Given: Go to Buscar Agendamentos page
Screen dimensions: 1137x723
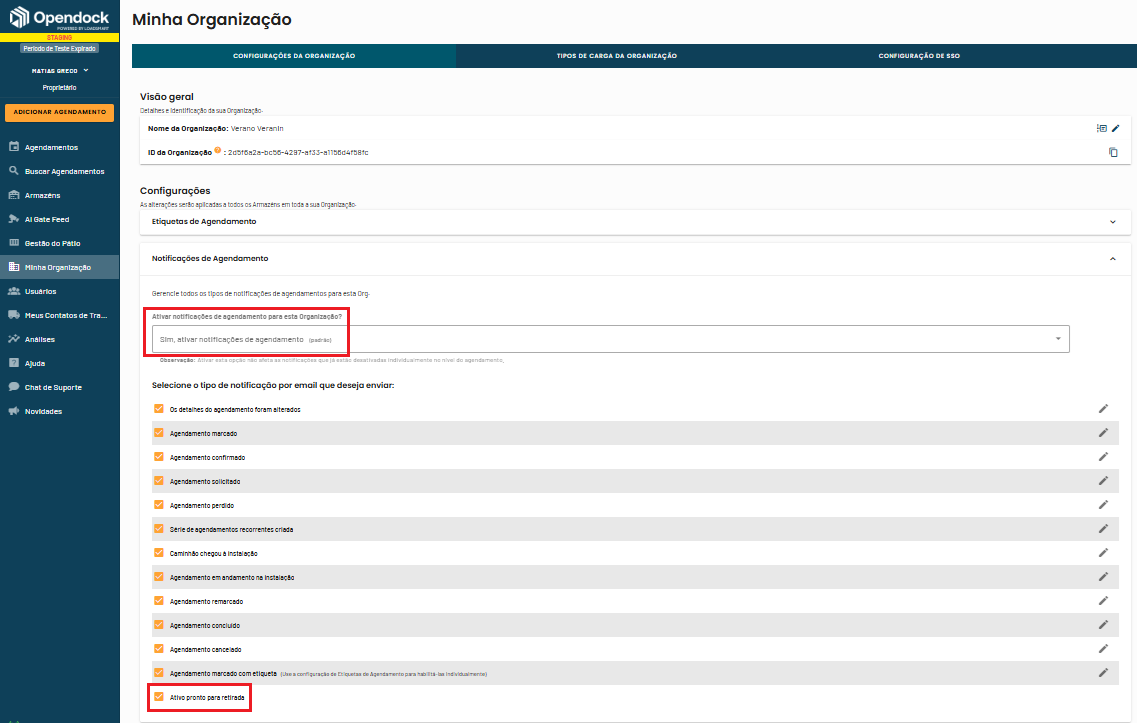Looking at the screenshot, I should (x=59, y=171).
